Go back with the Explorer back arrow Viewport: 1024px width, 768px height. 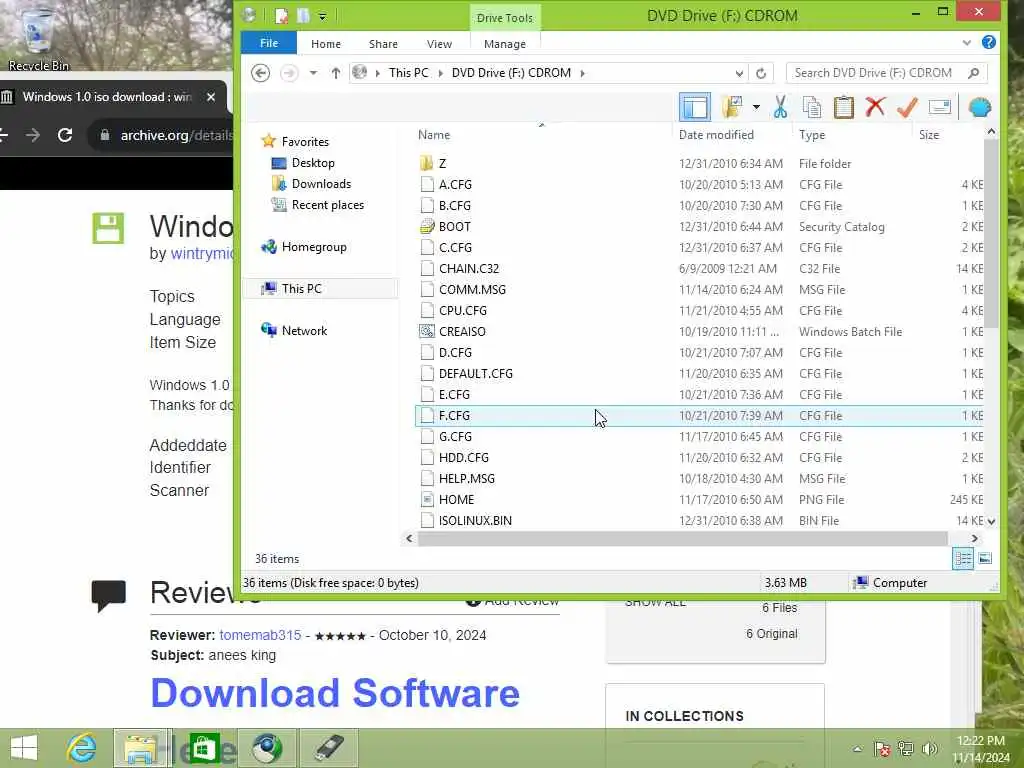[261, 72]
